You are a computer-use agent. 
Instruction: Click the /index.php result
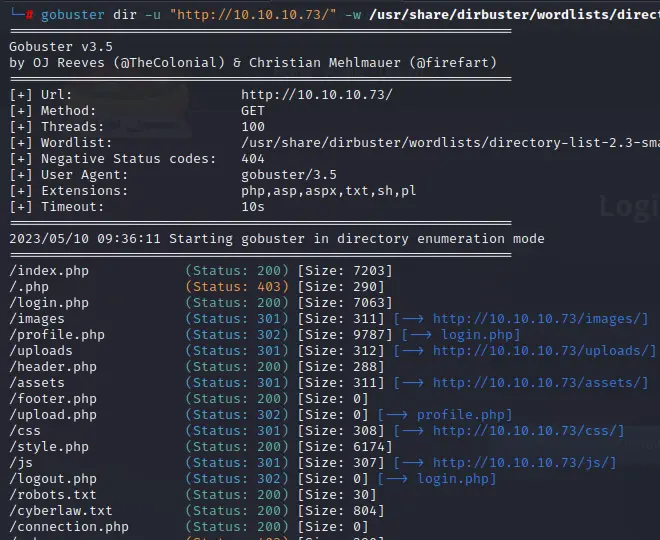tap(49, 271)
